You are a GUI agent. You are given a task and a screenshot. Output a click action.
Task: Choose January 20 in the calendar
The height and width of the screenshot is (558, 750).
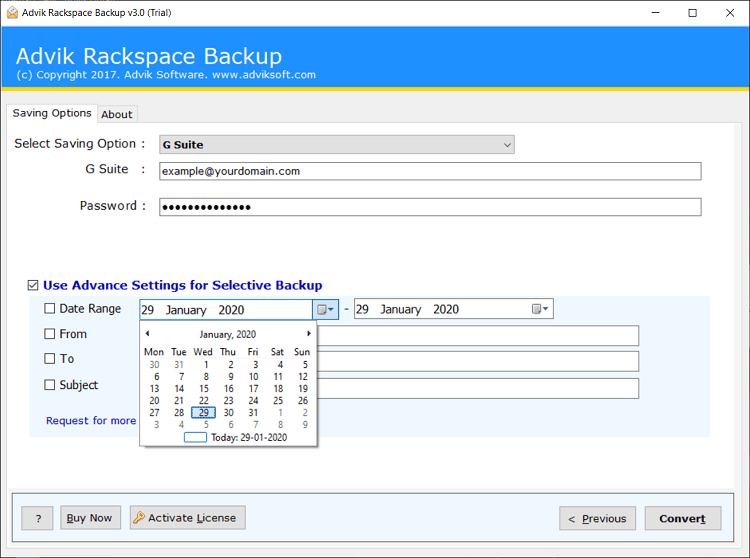[x=154, y=401]
